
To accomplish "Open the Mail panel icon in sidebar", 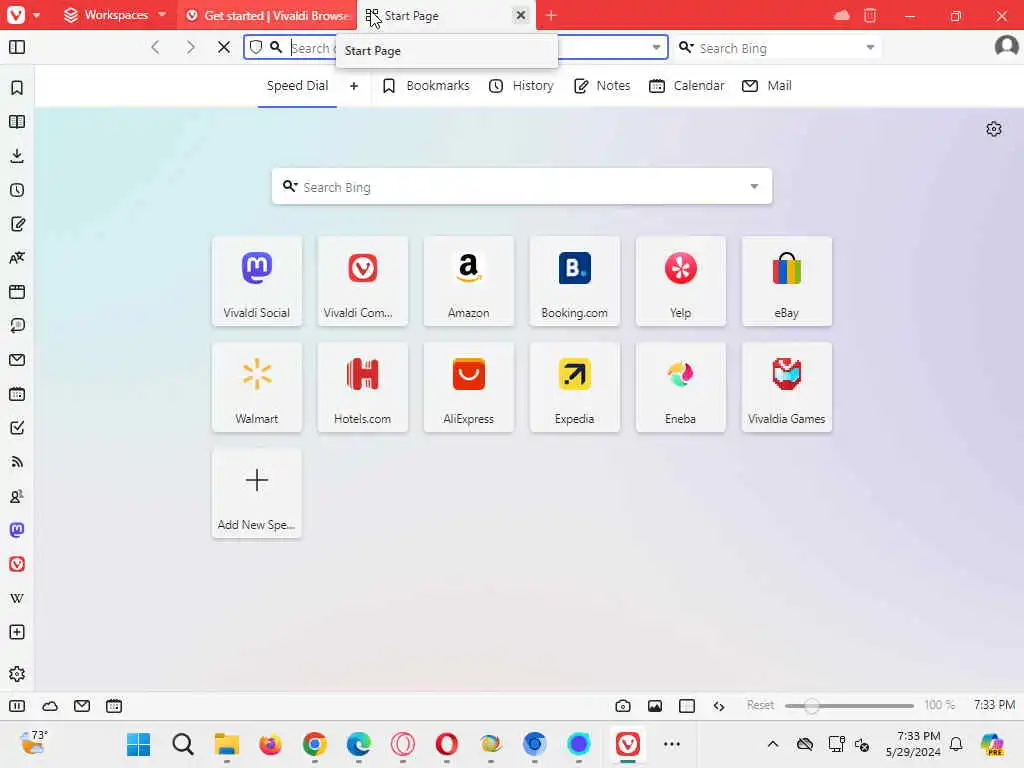I will click(17, 360).
